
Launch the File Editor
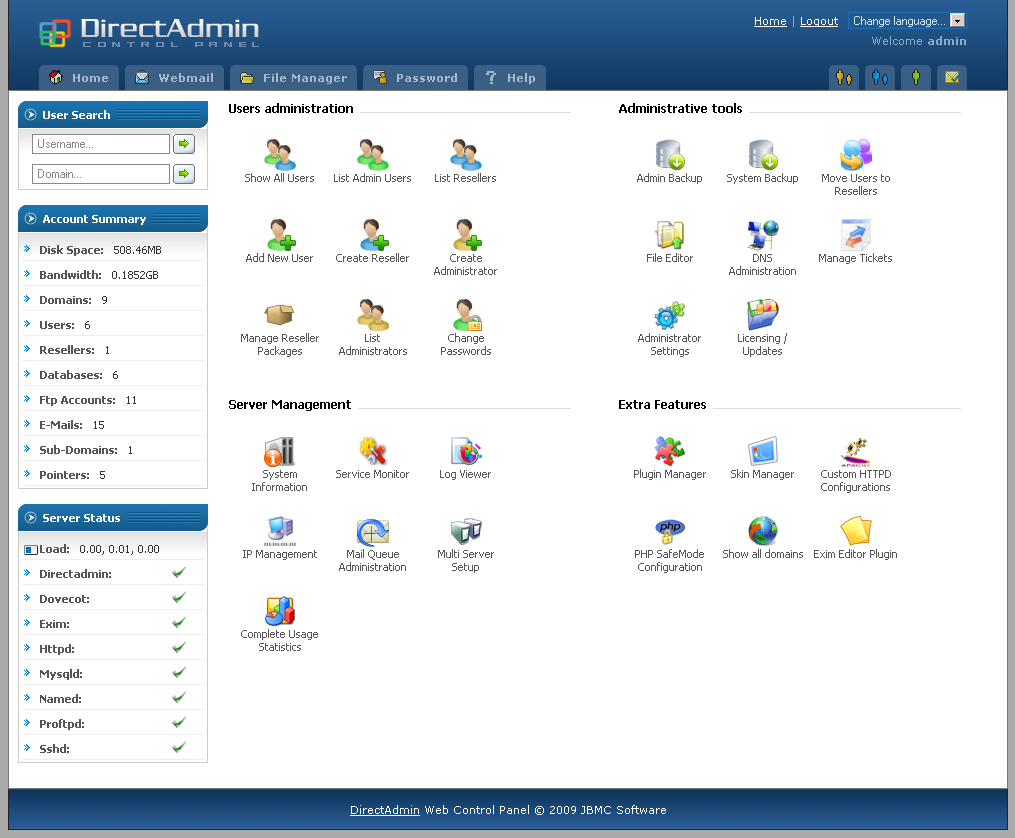pos(669,241)
